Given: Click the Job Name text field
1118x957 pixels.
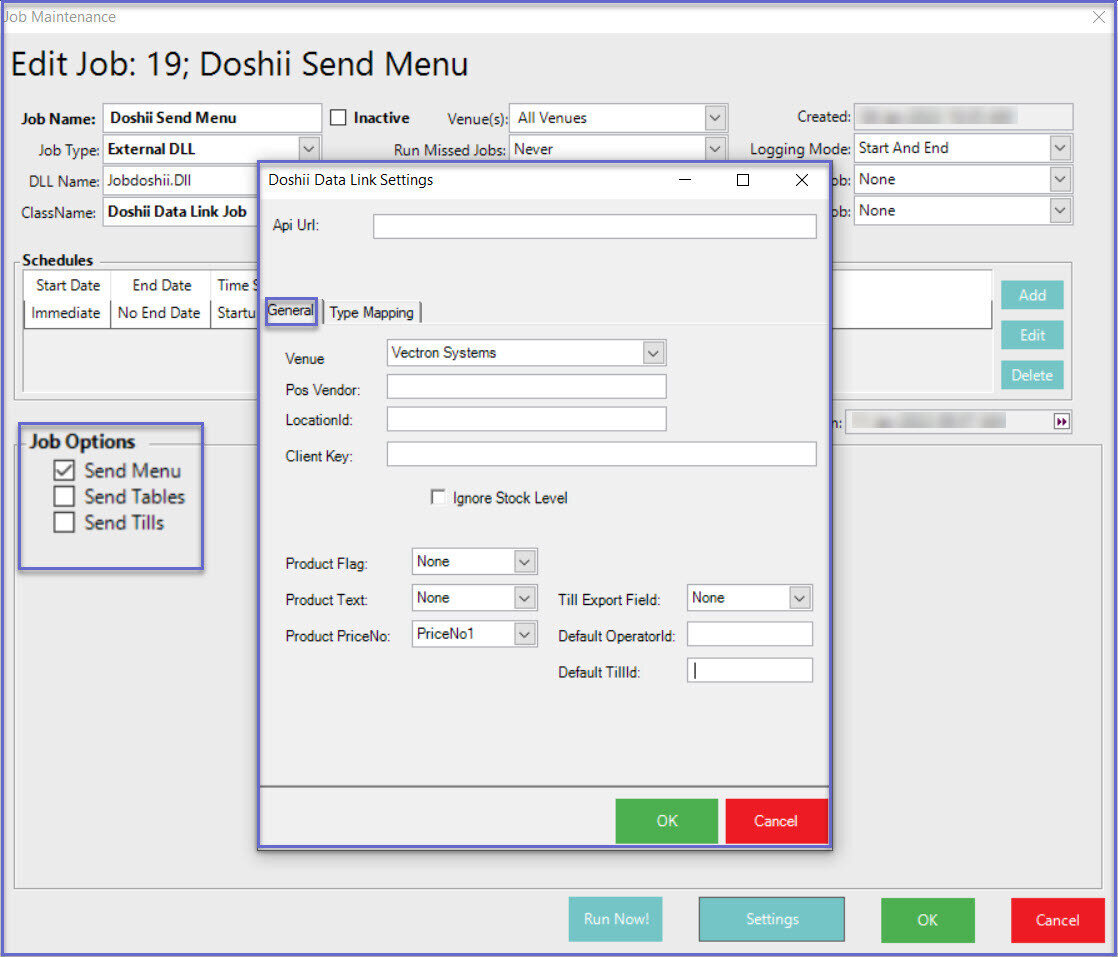Looking at the screenshot, I should 212,118.
